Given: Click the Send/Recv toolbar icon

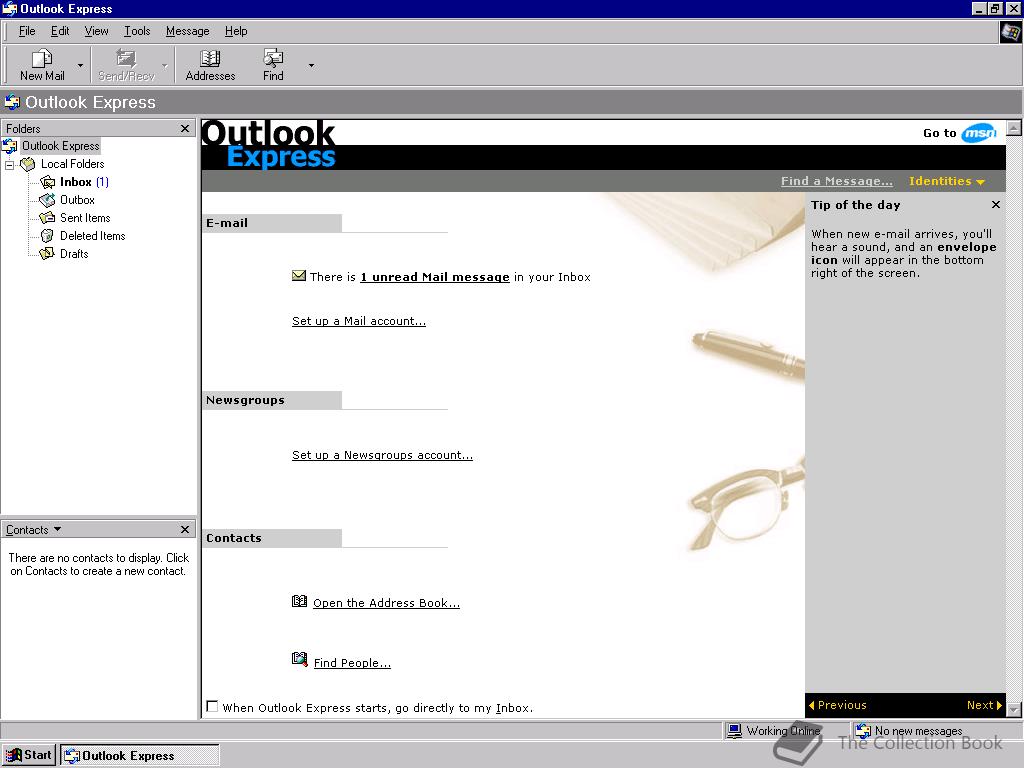Looking at the screenshot, I should [126, 59].
